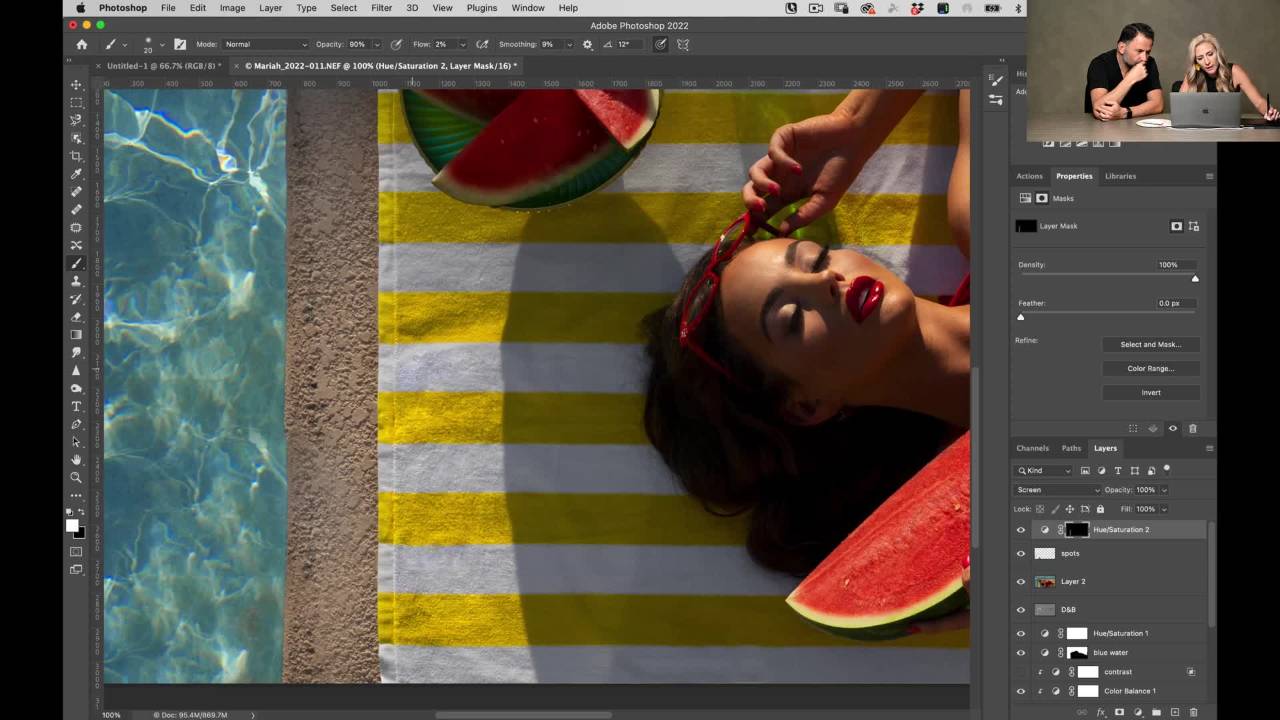
Task: Hide the spots layer
Action: 1021,553
